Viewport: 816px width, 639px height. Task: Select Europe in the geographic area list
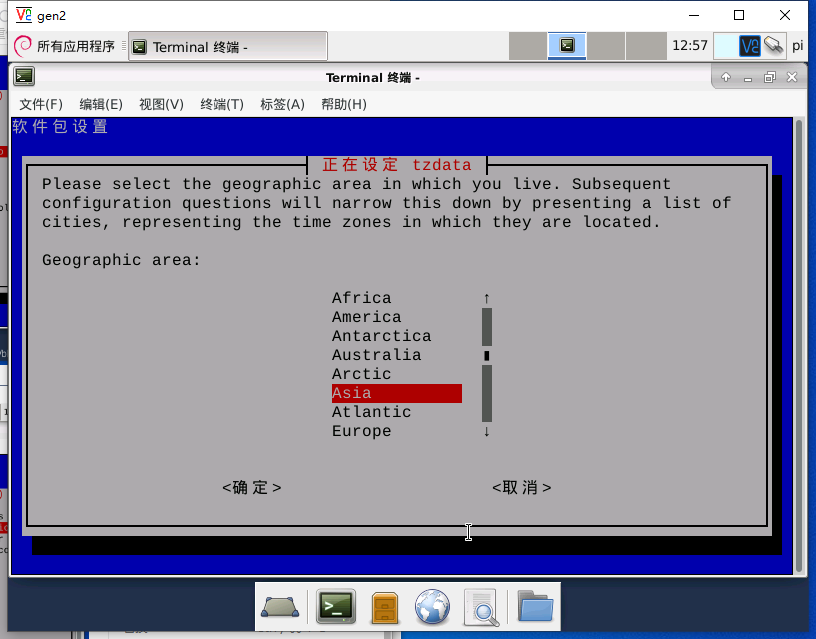click(x=362, y=431)
